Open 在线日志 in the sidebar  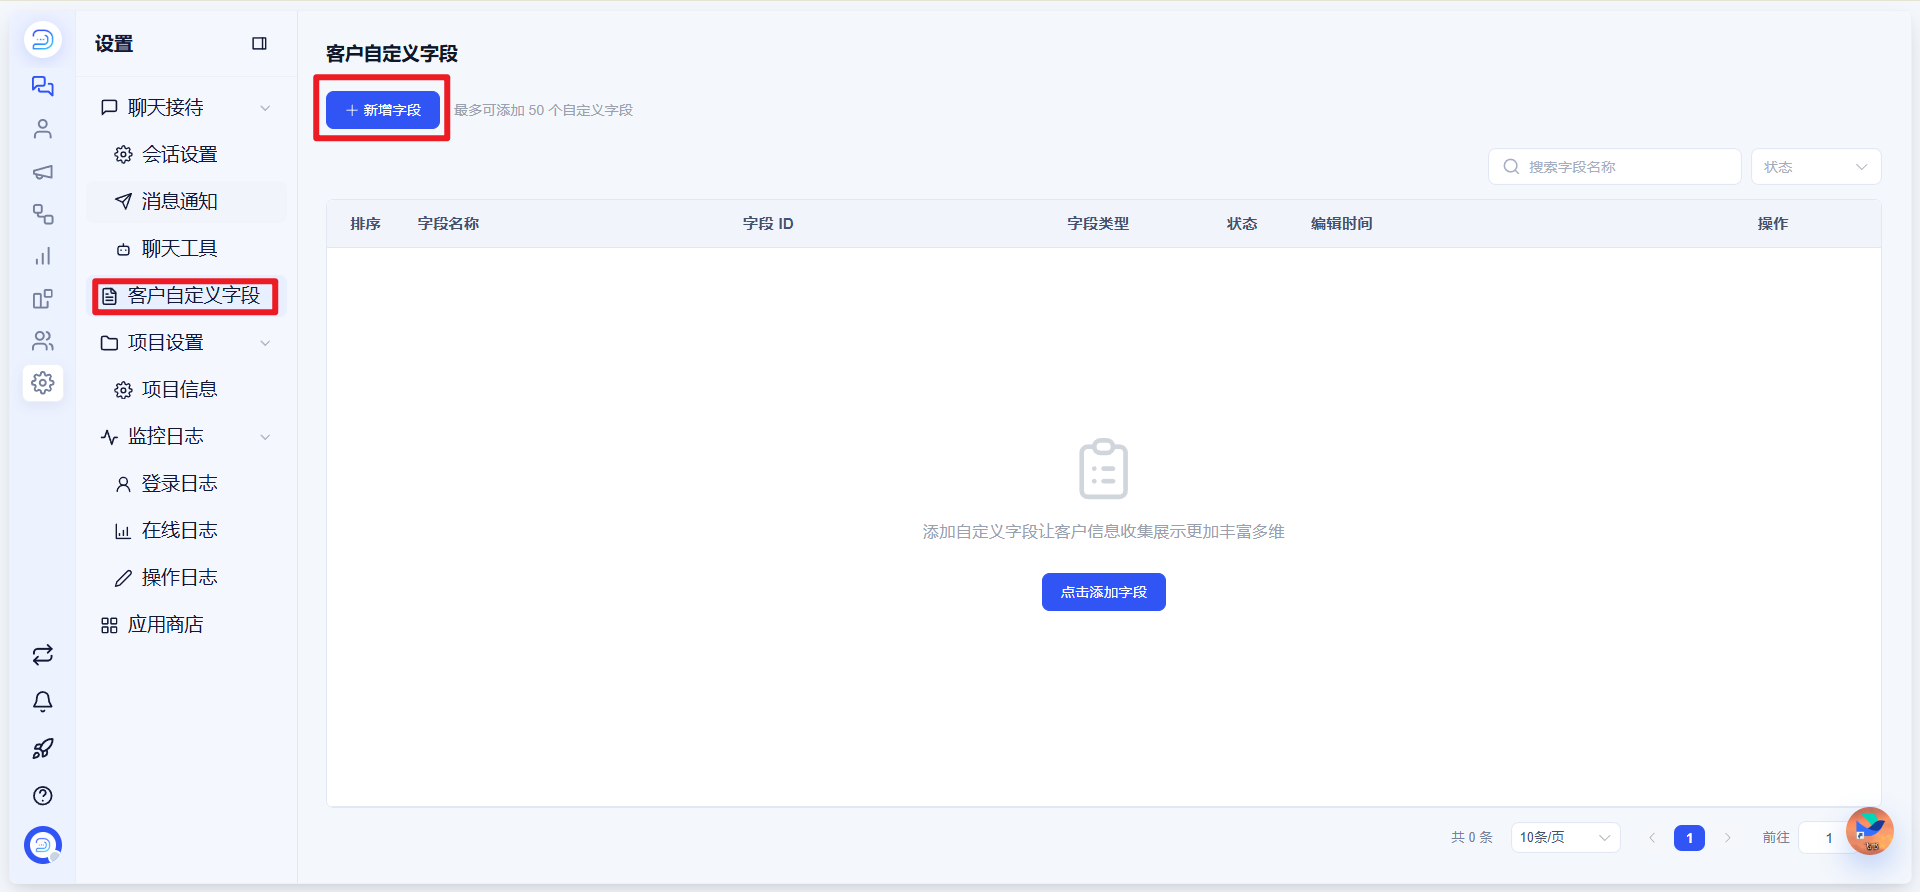click(185, 531)
